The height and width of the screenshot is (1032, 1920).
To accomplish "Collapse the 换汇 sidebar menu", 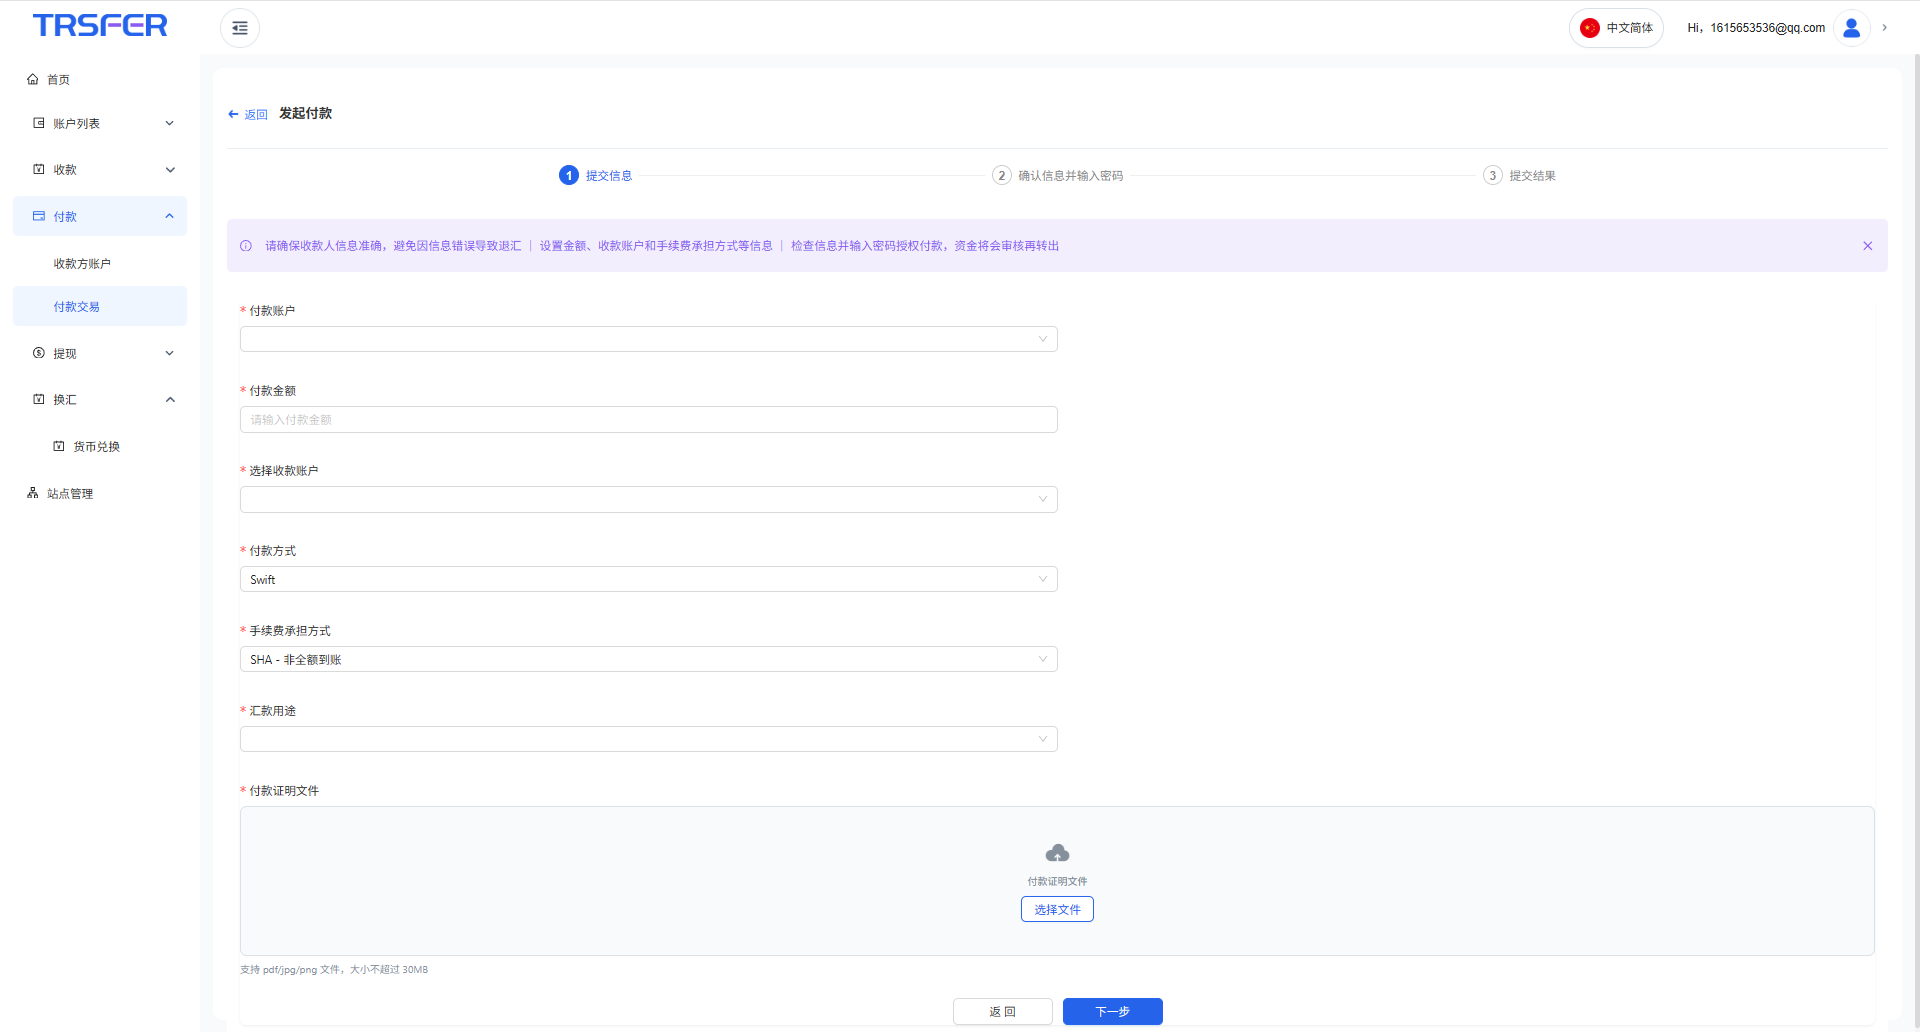I will (x=100, y=400).
